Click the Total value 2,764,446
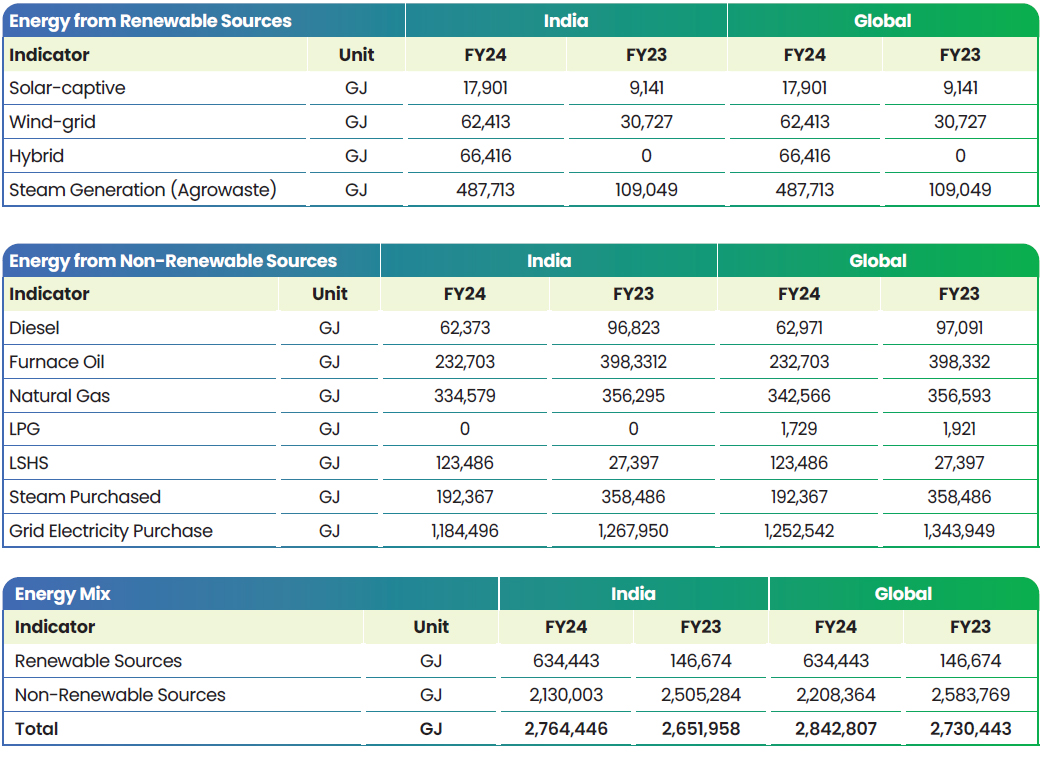 coord(566,728)
